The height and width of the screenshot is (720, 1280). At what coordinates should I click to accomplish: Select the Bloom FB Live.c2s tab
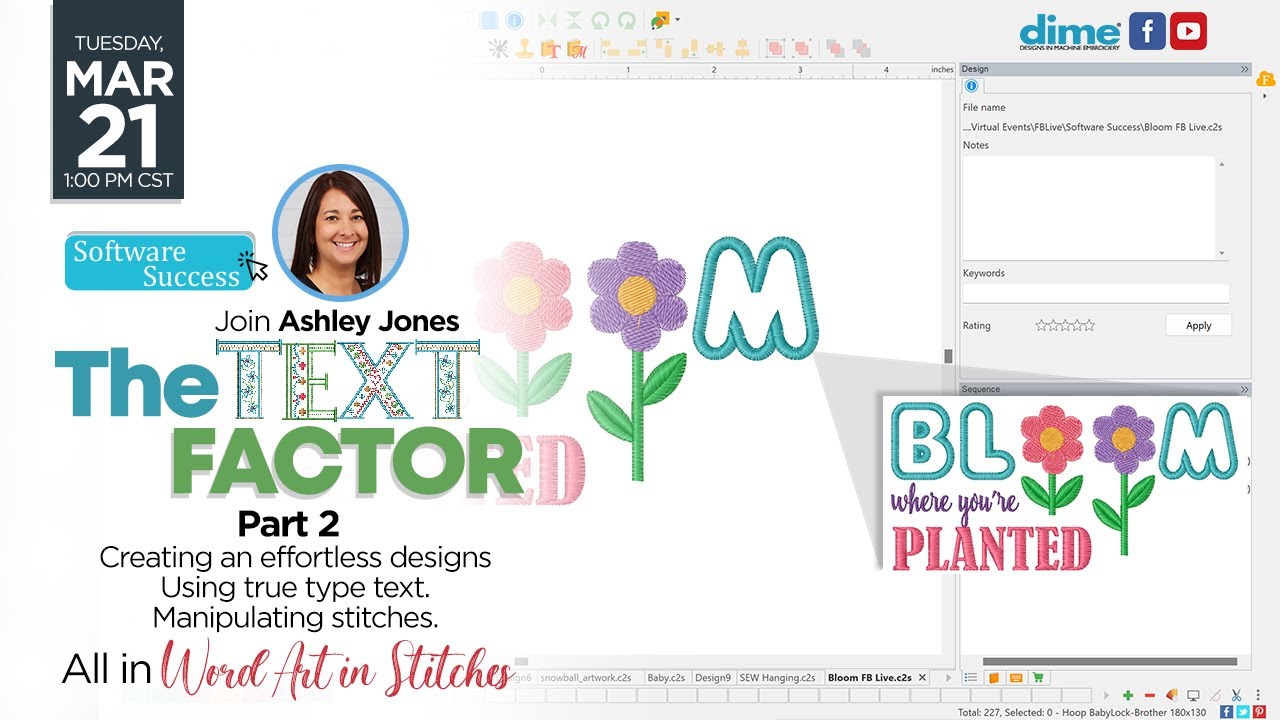869,677
